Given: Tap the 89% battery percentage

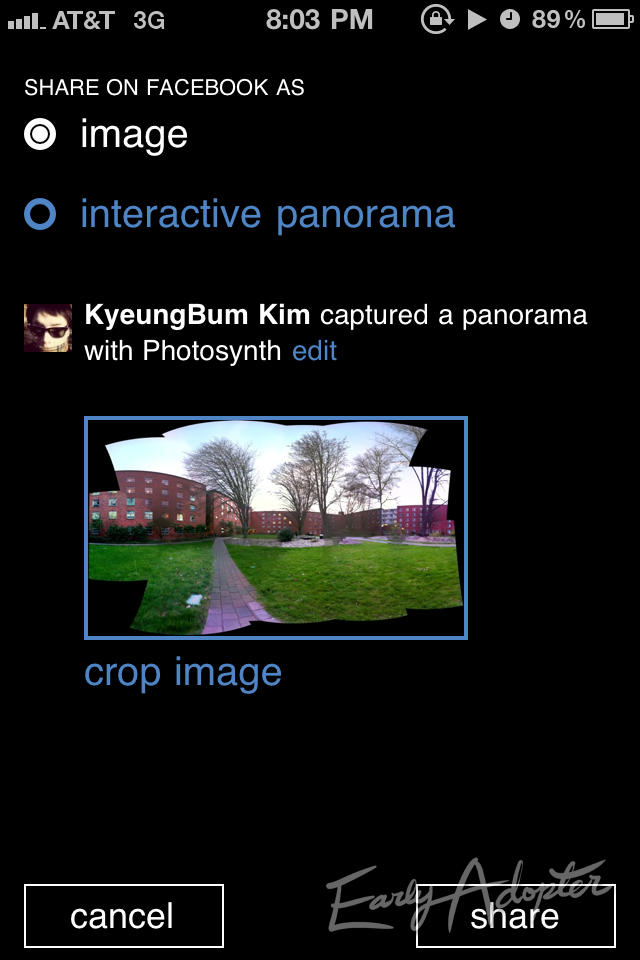Looking at the screenshot, I should pyautogui.click(x=558, y=20).
